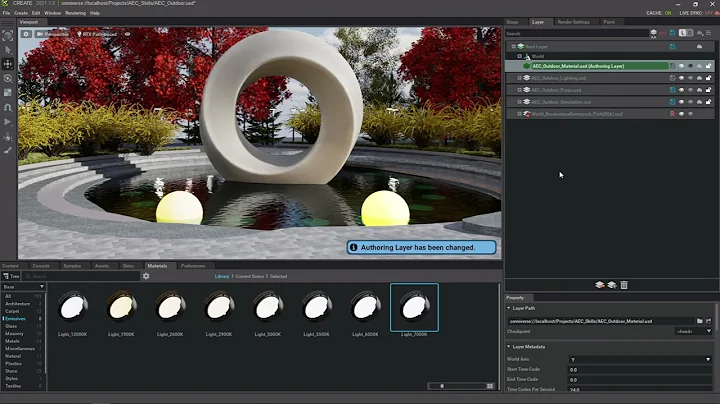The height and width of the screenshot is (404, 720).
Task: Click the Selected filter link
Action: [278, 276]
